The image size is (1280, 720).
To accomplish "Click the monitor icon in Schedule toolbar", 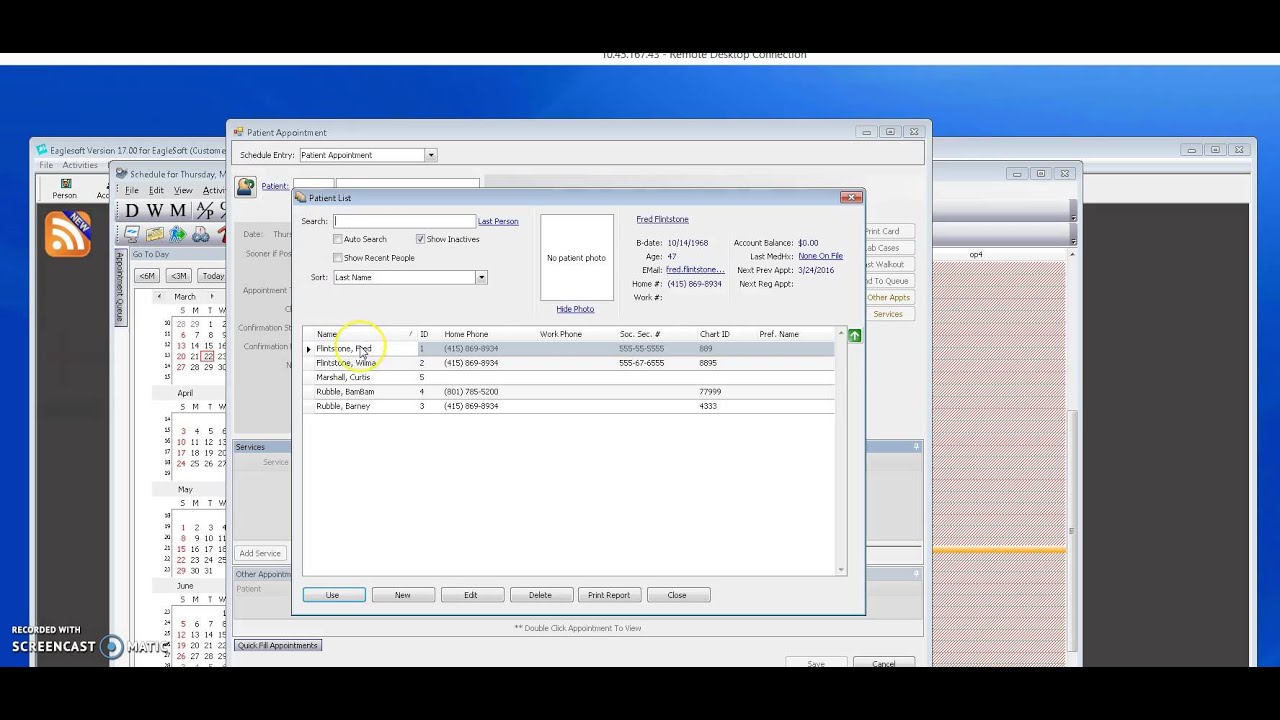I will pos(132,235).
